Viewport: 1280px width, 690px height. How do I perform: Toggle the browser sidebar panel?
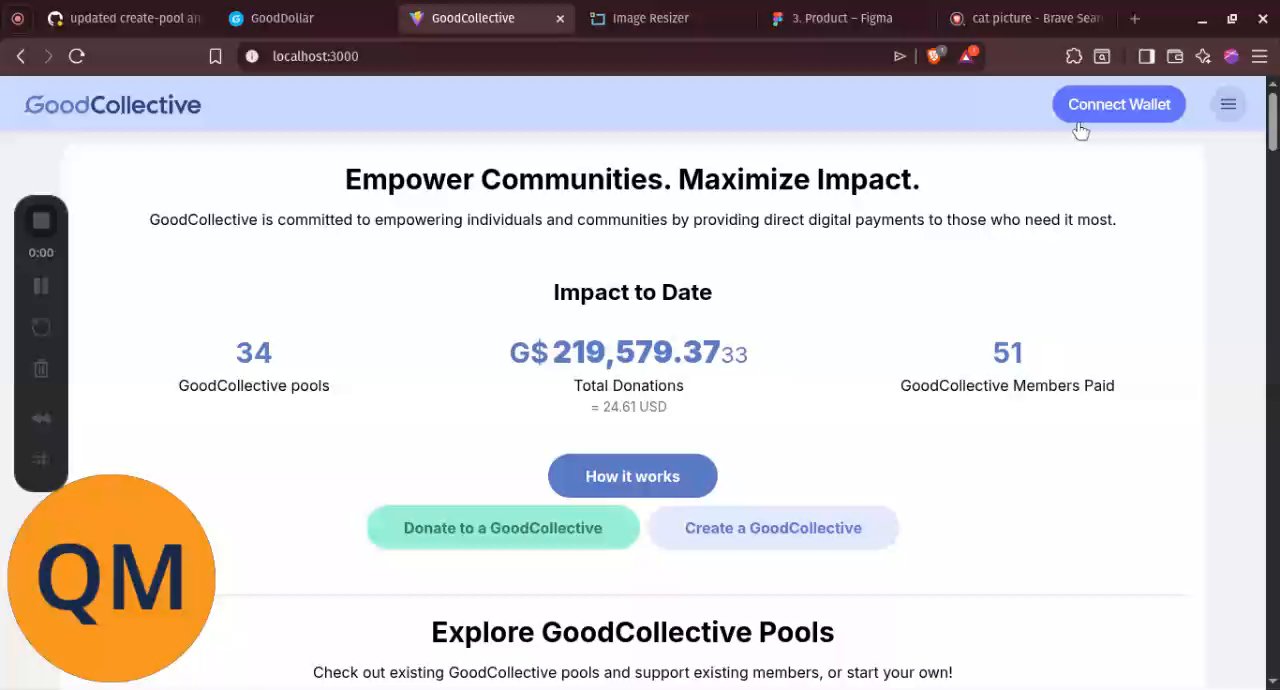click(x=1146, y=56)
